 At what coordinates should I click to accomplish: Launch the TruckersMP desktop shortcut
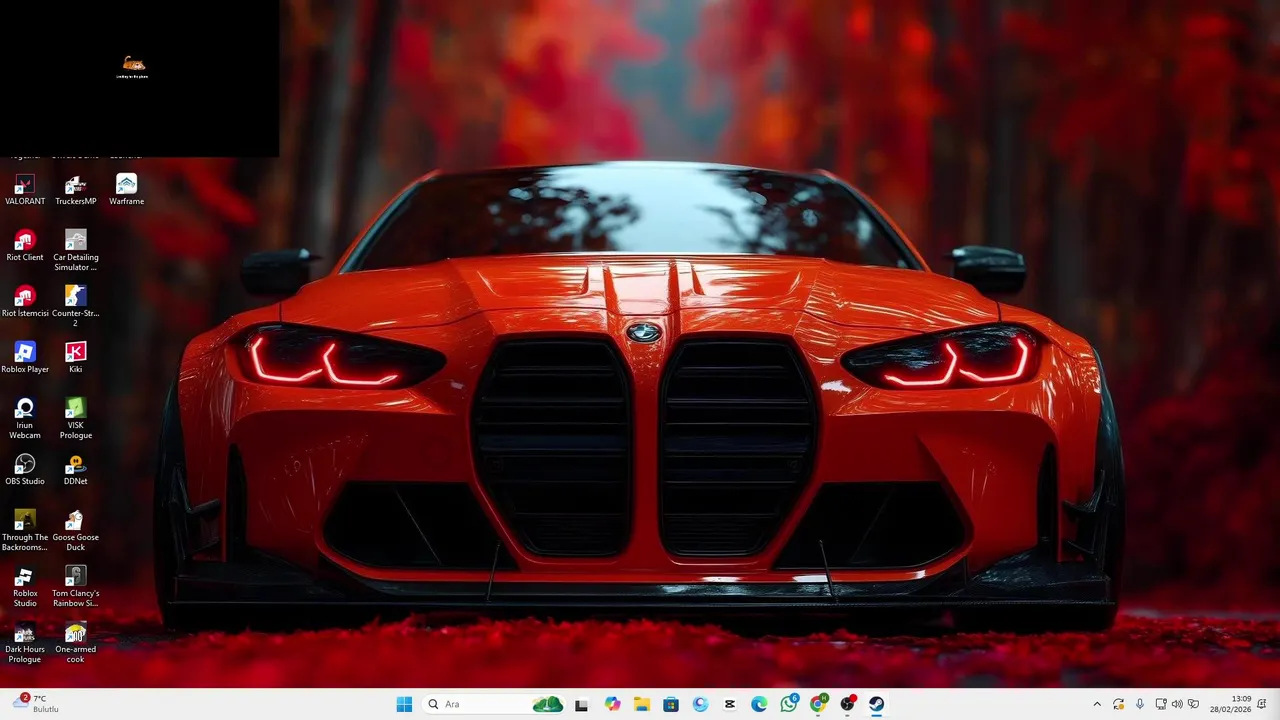75,189
